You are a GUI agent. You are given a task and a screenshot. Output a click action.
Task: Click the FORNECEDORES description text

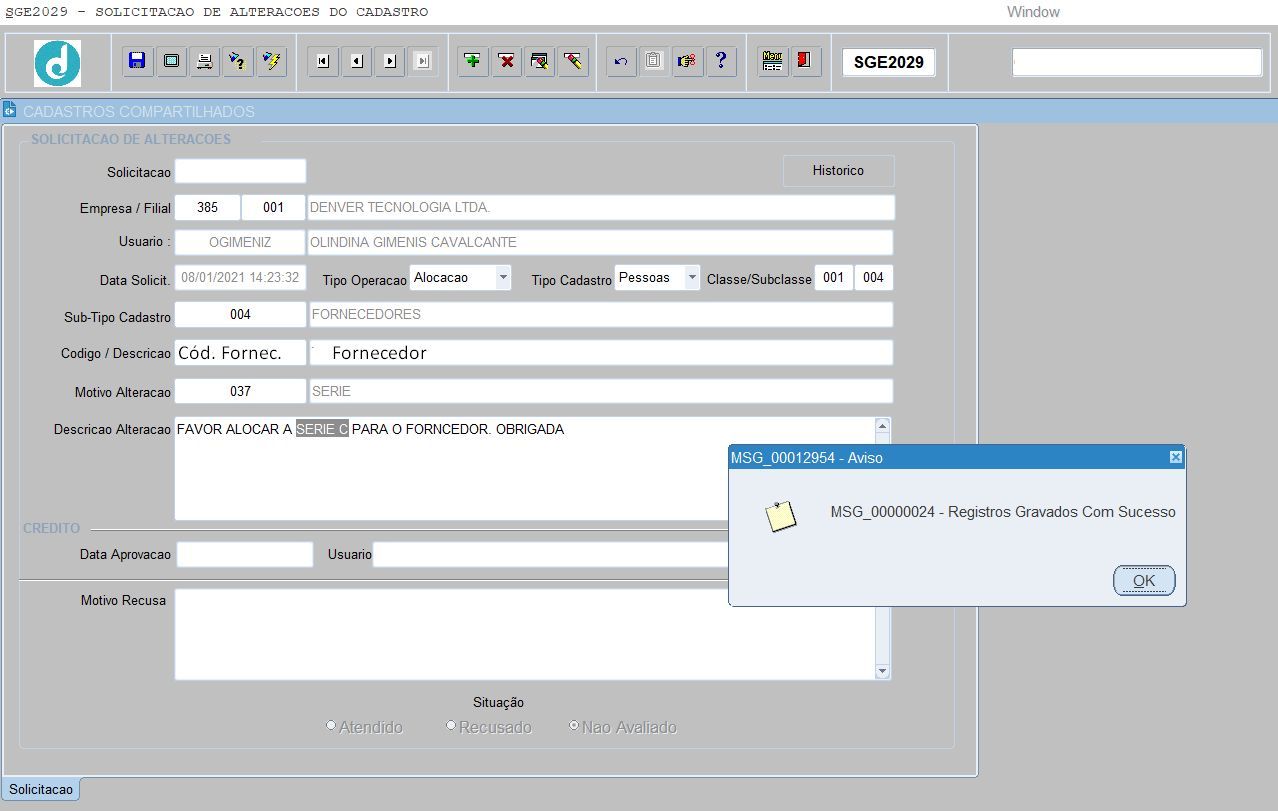[x=366, y=314]
